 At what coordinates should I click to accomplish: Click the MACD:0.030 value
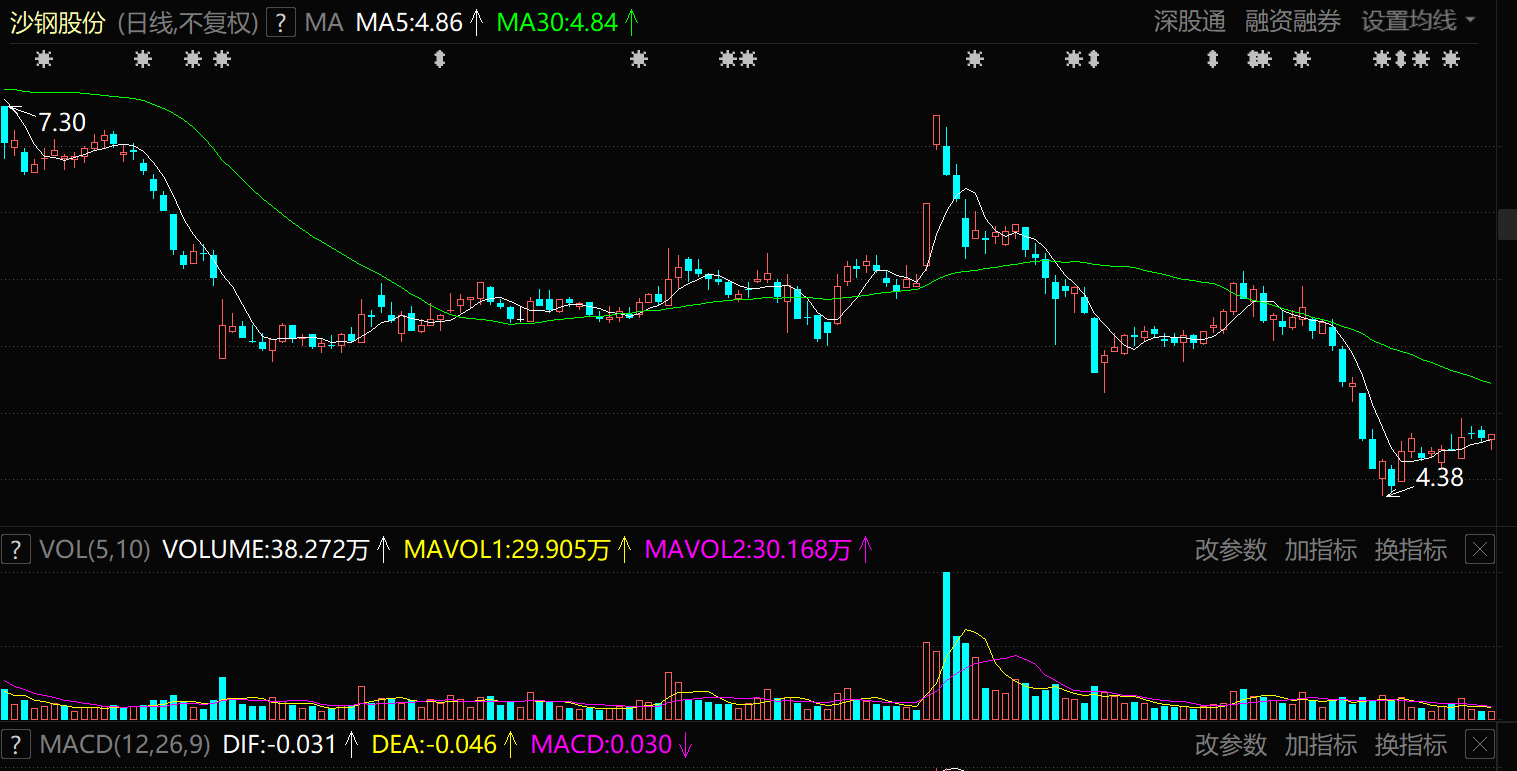click(601, 744)
